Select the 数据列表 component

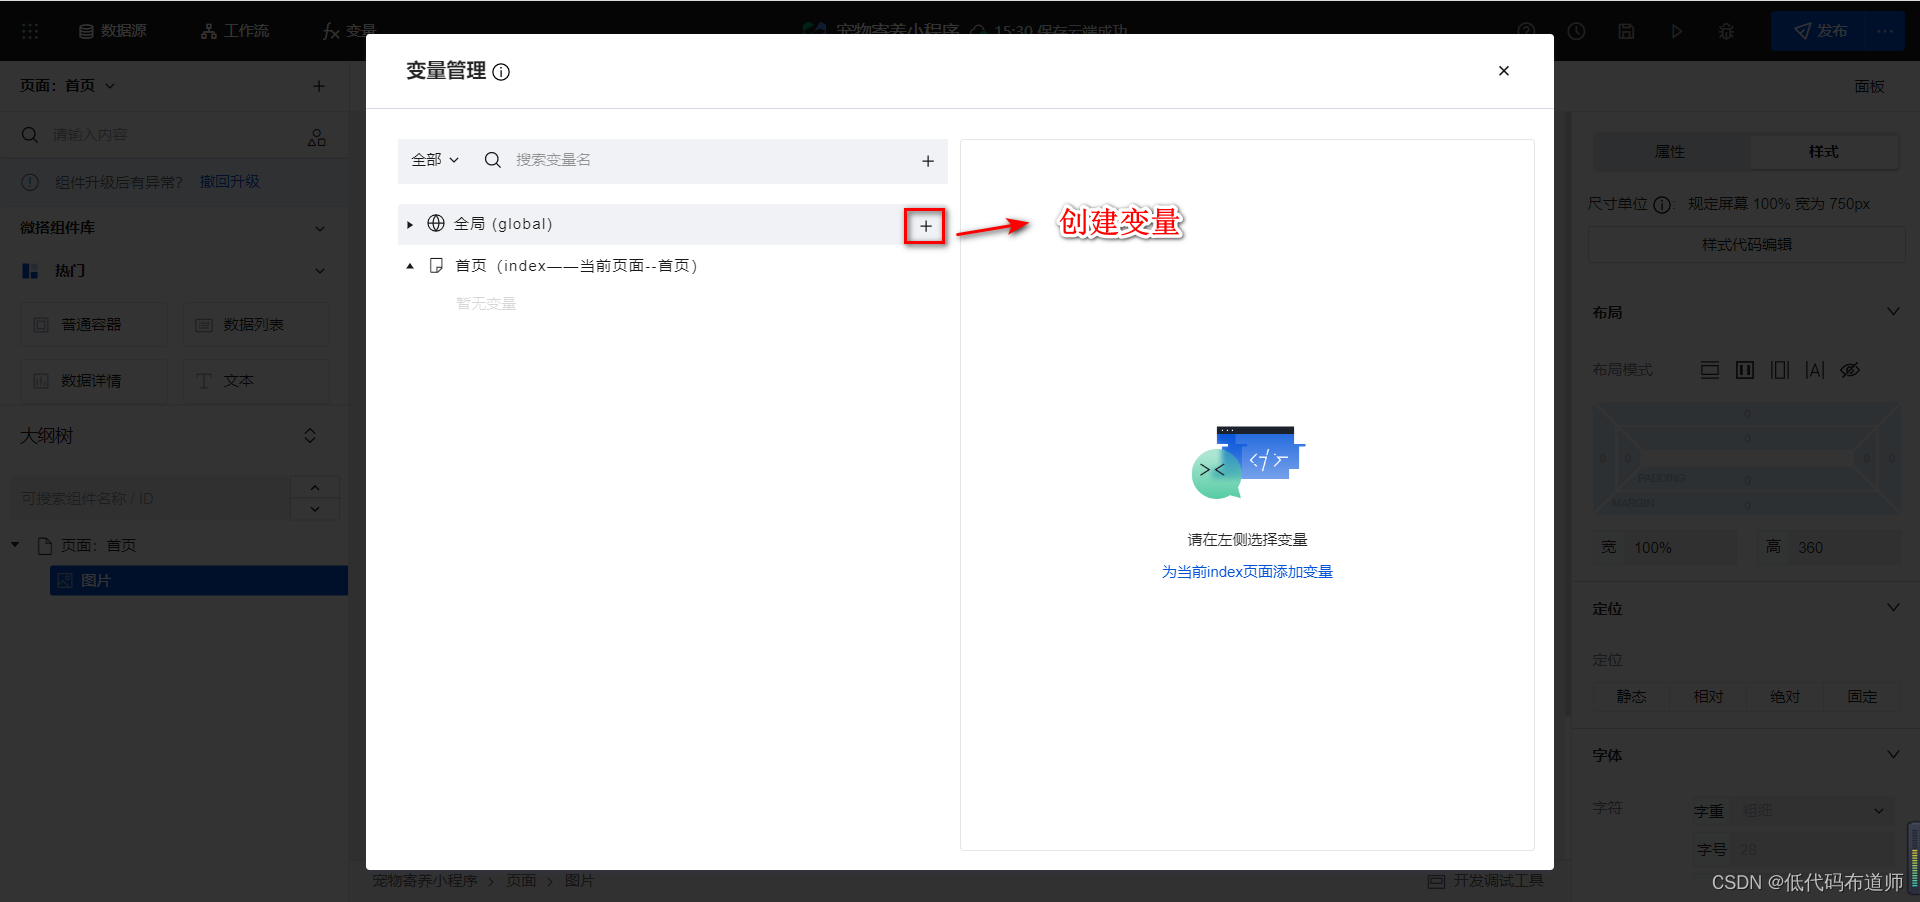pyautogui.click(x=256, y=325)
